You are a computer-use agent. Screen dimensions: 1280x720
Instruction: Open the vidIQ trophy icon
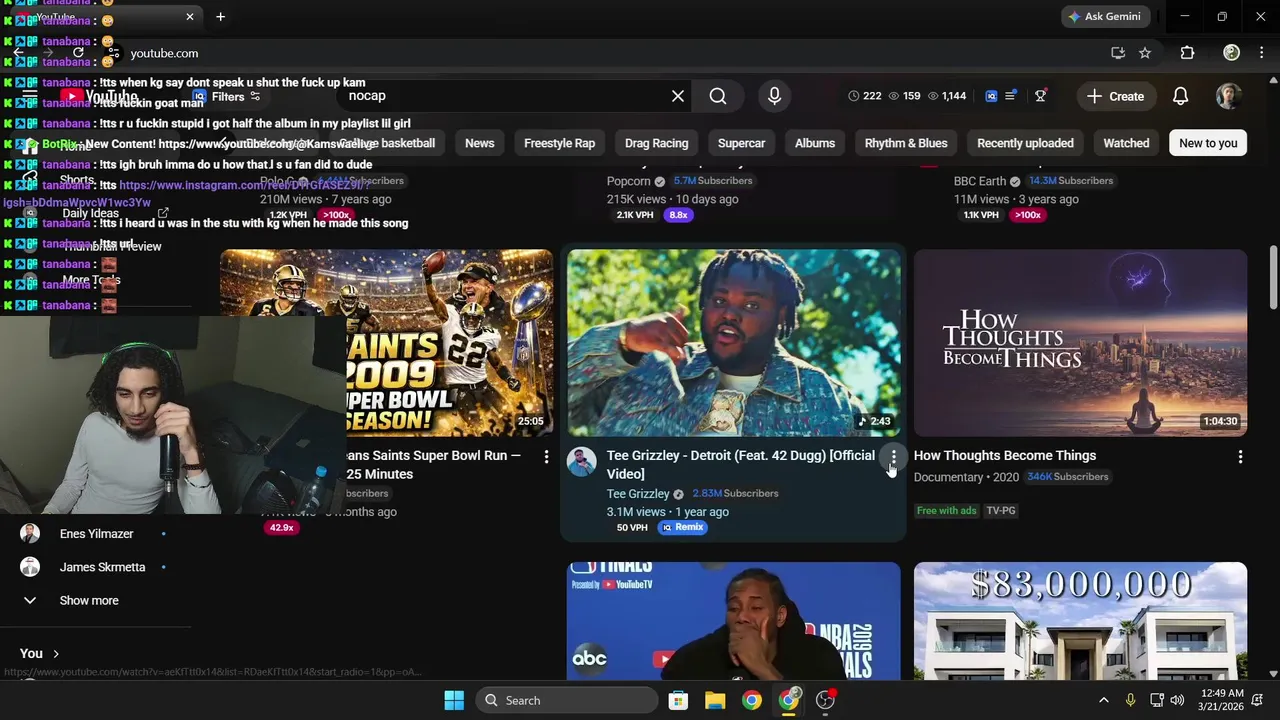pyautogui.click(x=1040, y=96)
